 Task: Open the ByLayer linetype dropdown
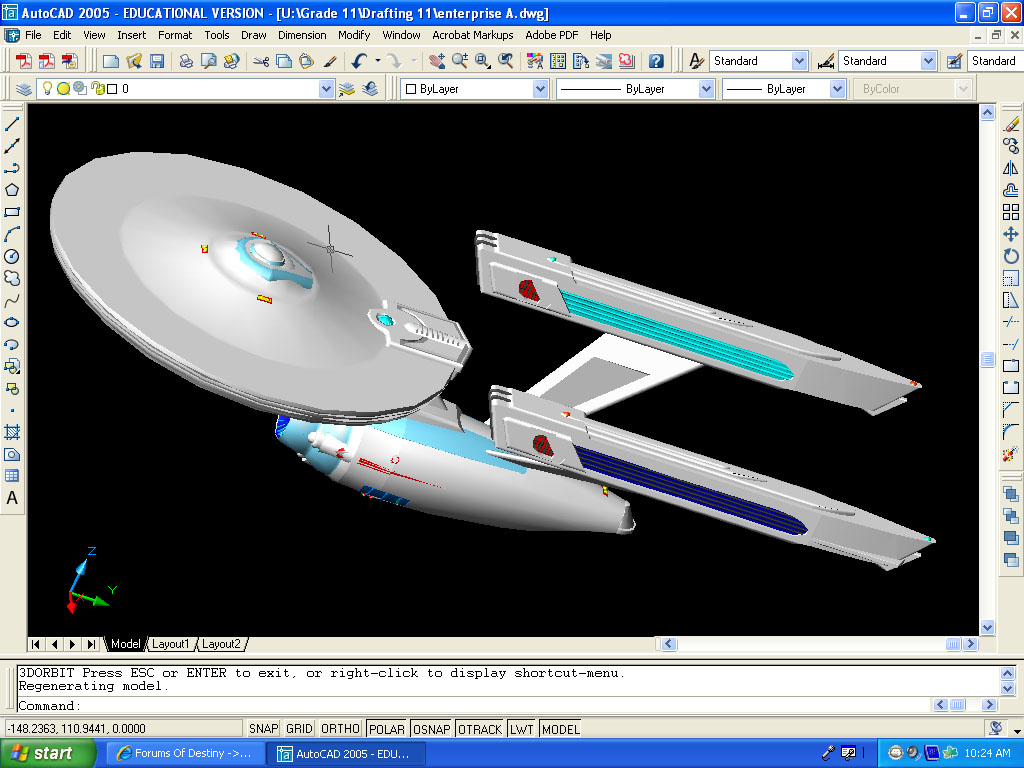[706, 89]
